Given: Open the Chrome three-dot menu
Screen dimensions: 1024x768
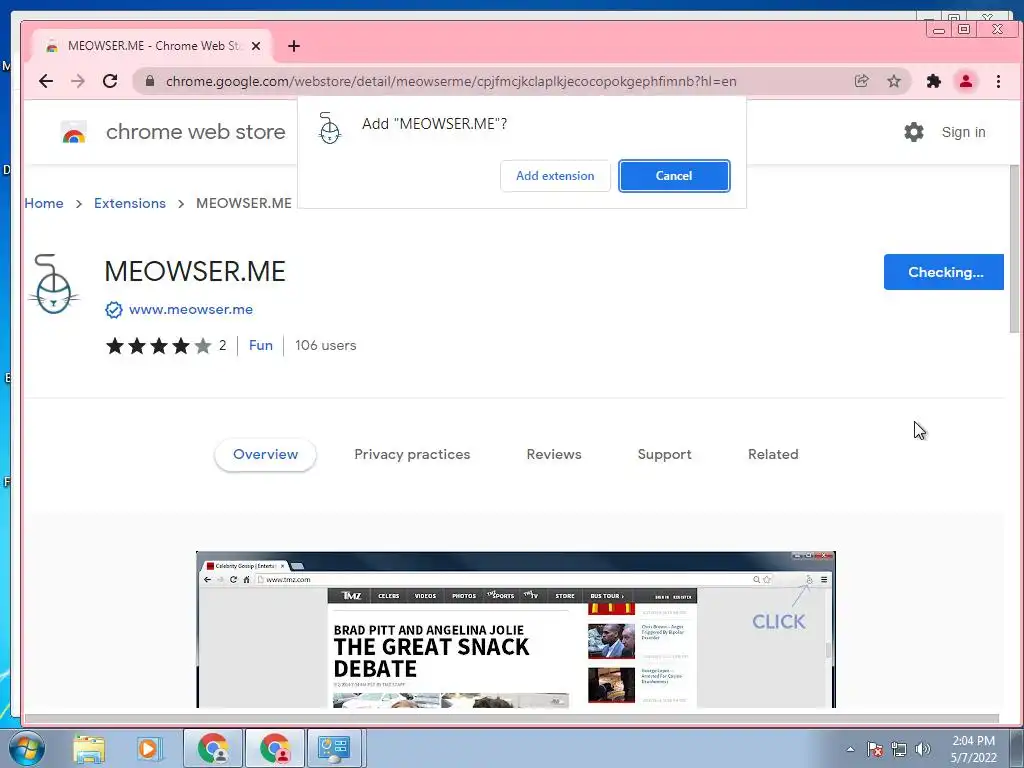Looking at the screenshot, I should point(999,81).
